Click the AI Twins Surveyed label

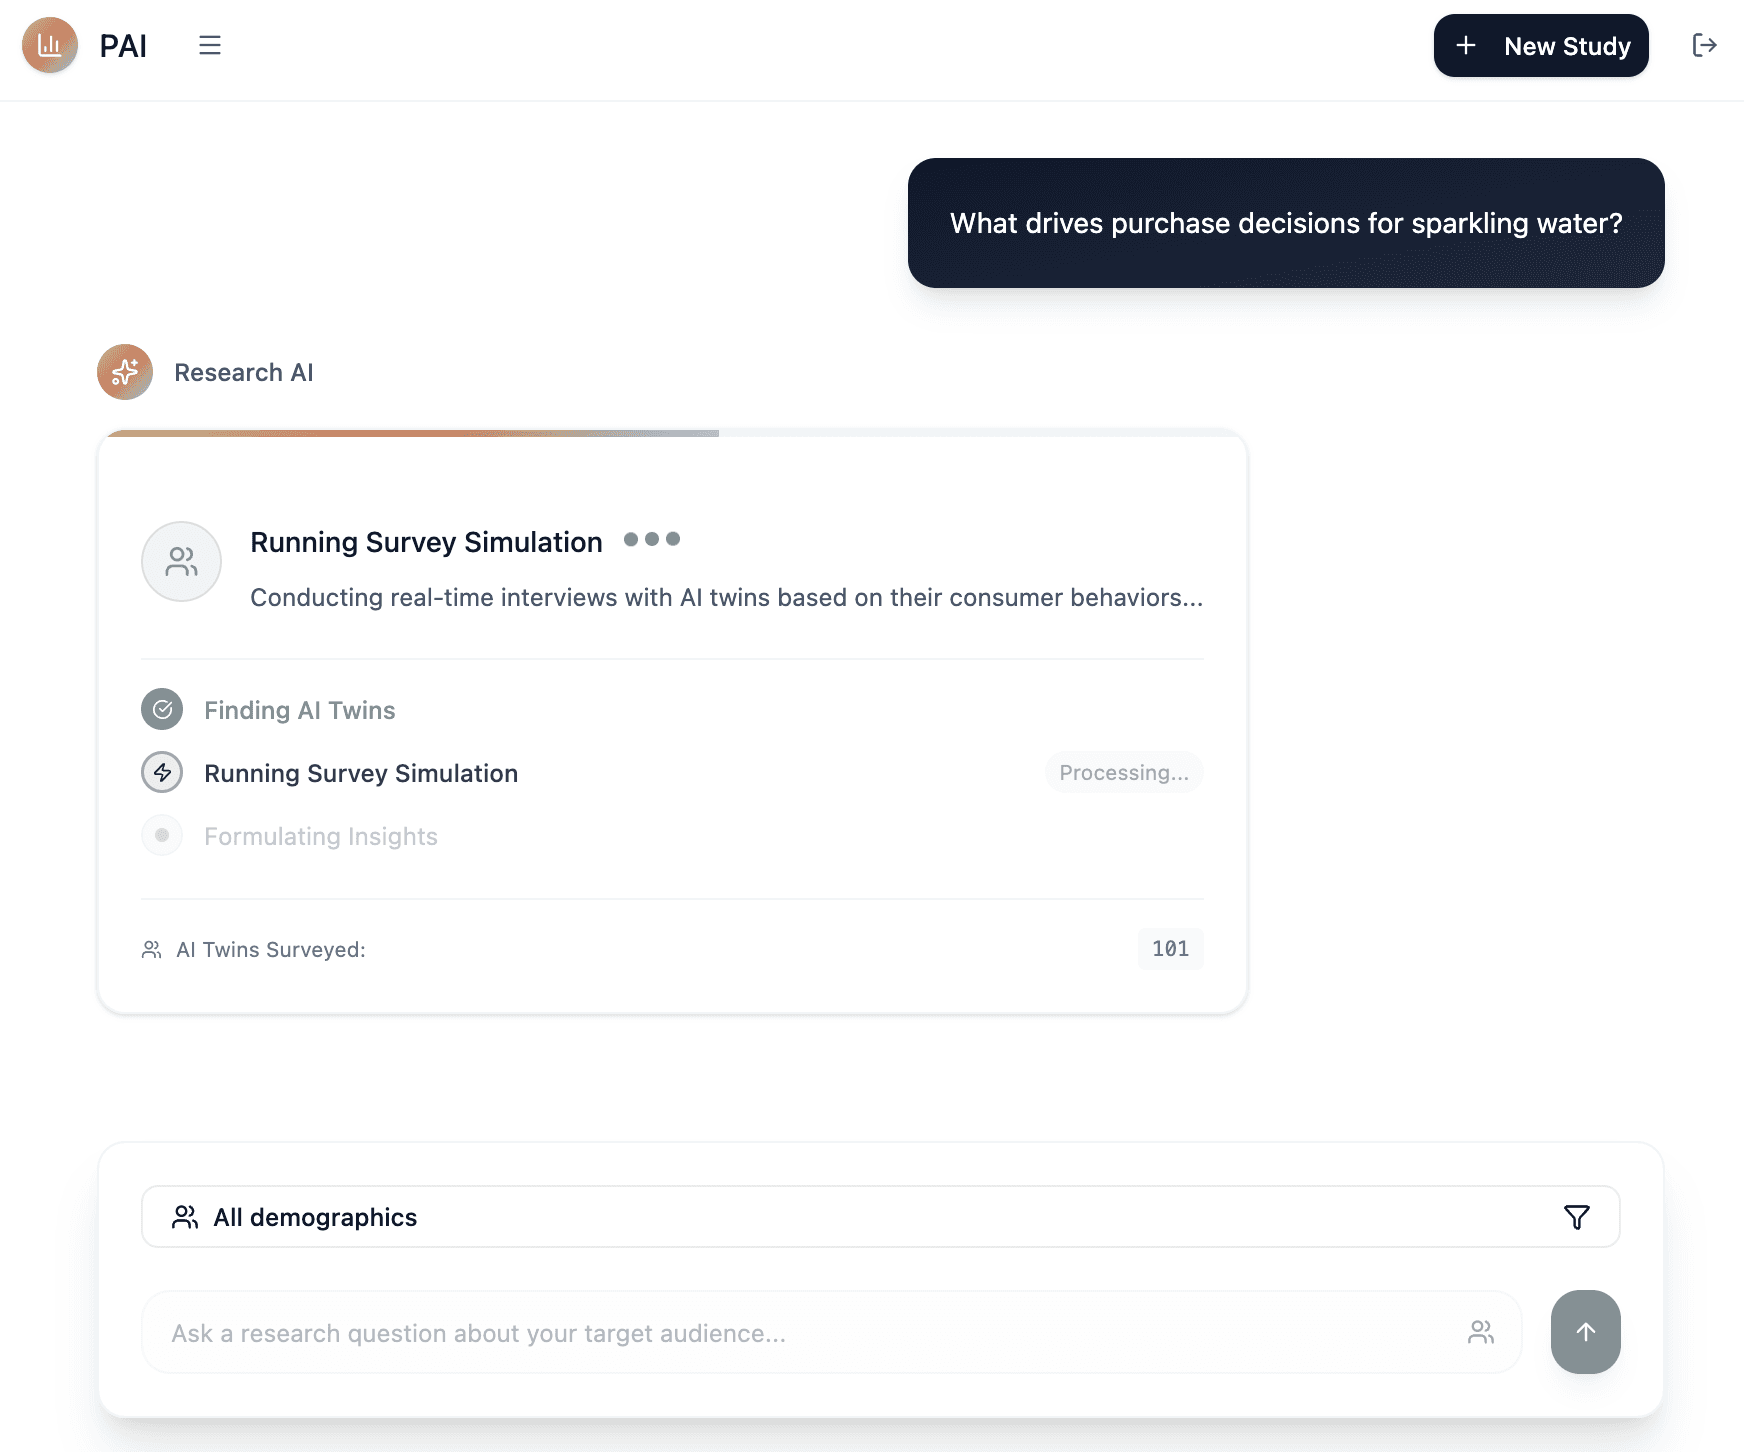pyautogui.click(x=271, y=949)
